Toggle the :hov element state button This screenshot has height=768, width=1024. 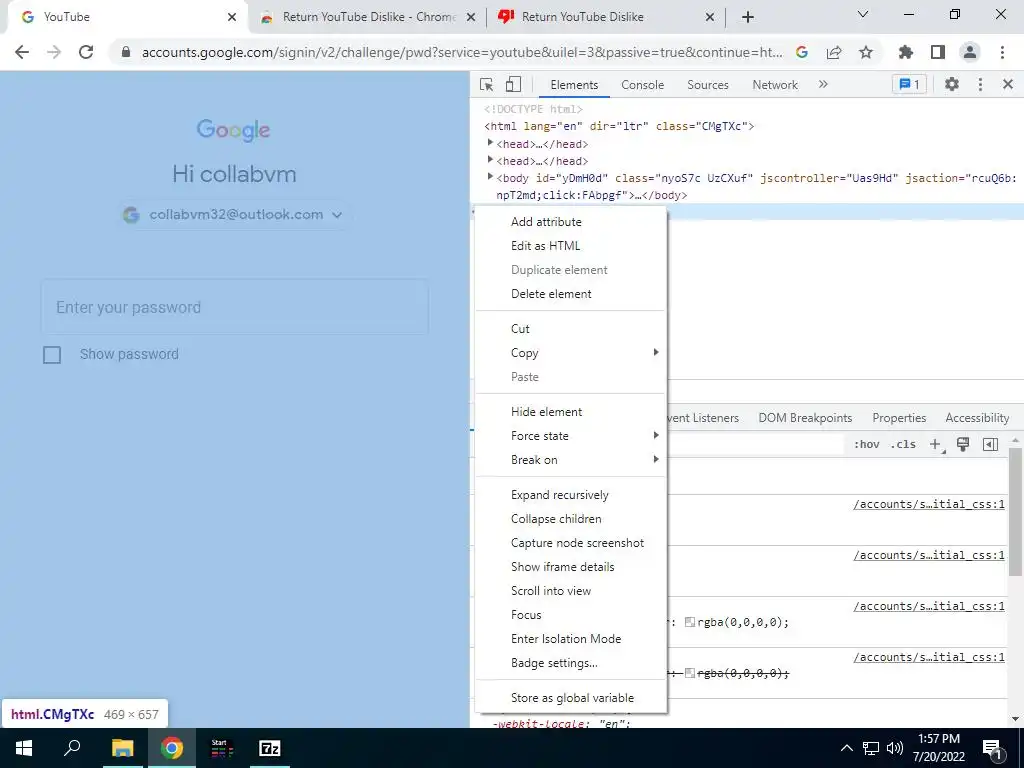point(866,444)
